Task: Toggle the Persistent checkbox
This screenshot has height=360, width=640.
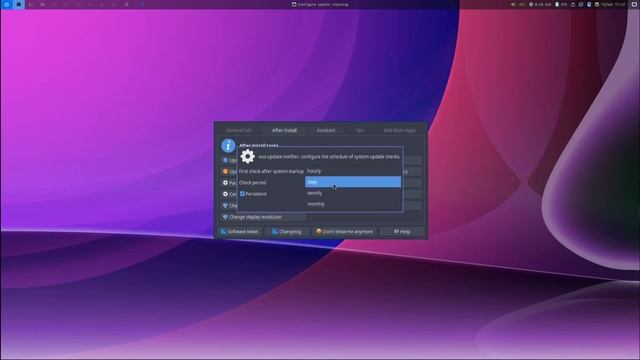Action: pyautogui.click(x=242, y=194)
